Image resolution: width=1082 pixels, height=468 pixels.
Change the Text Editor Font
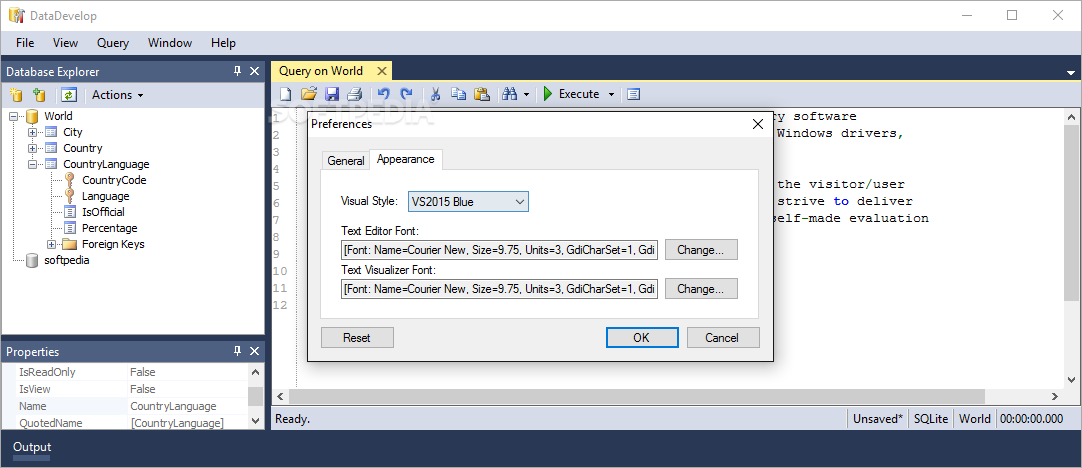701,250
